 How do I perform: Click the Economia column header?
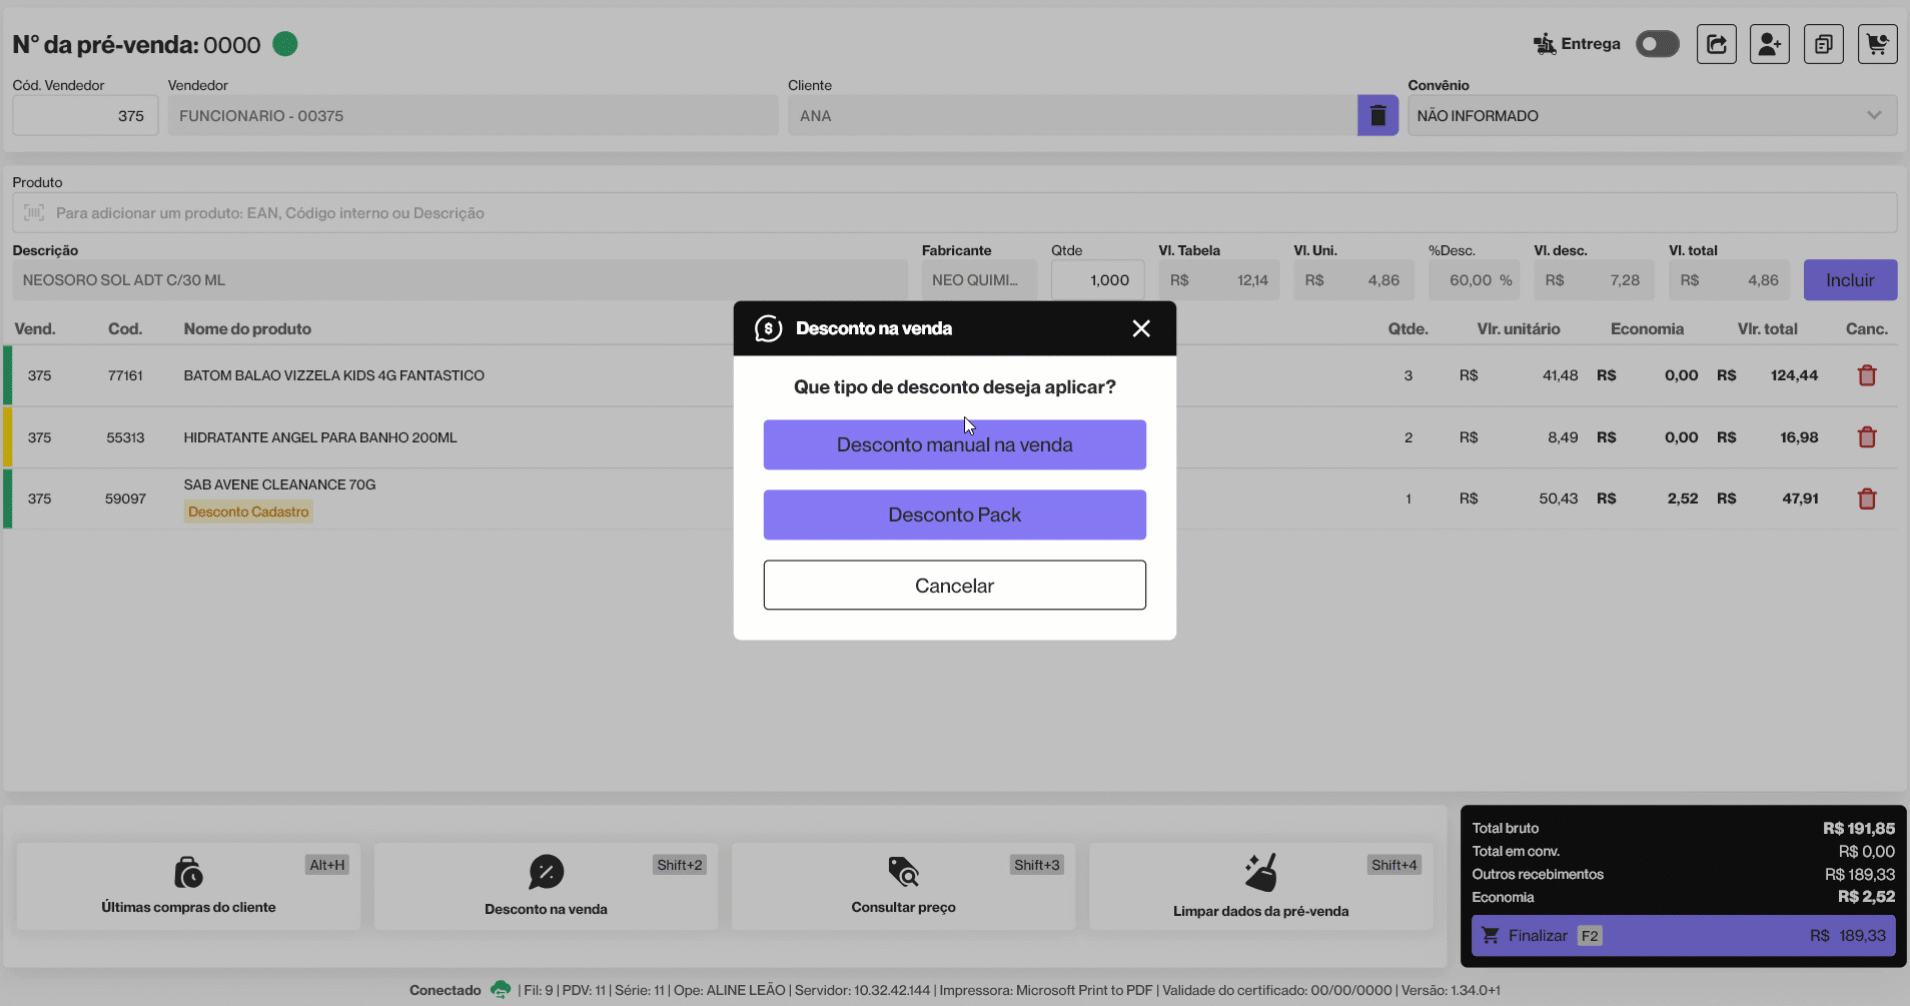click(1646, 329)
